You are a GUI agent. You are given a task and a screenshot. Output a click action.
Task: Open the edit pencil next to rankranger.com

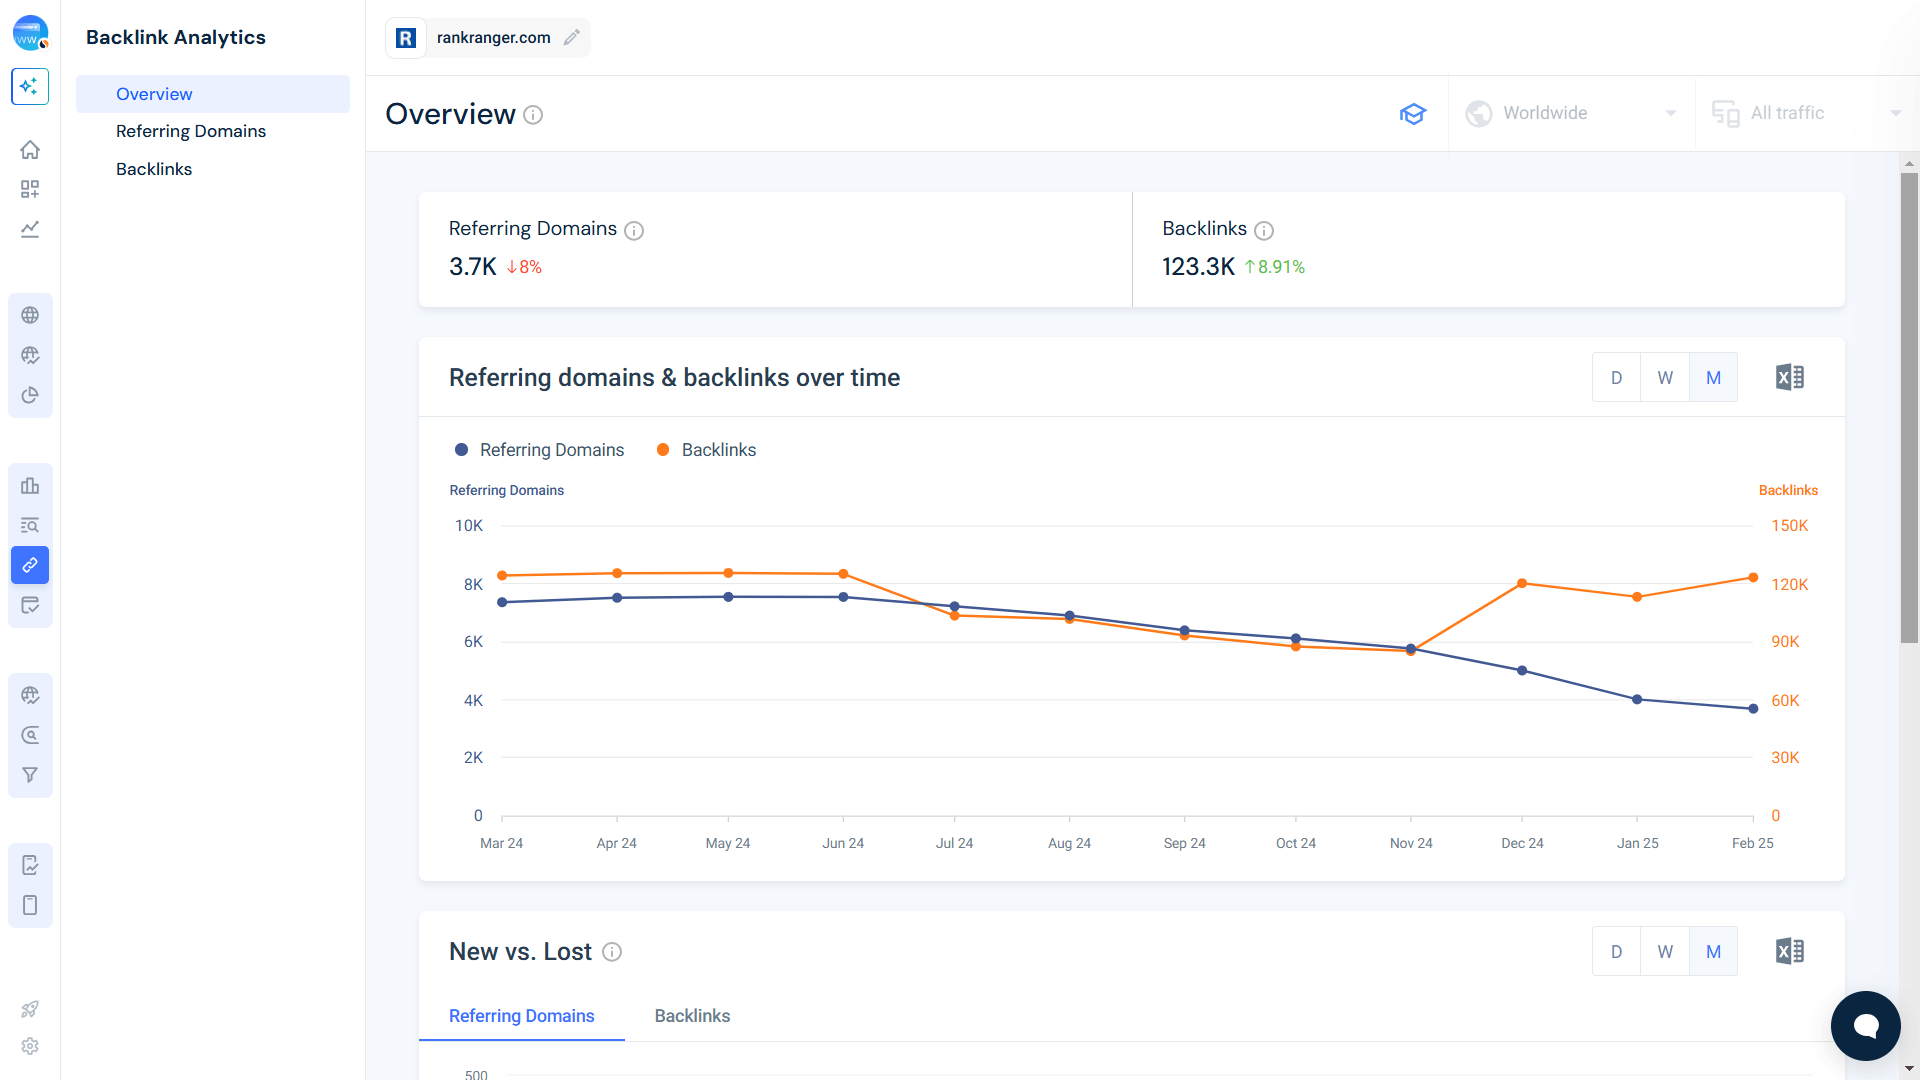572,37
